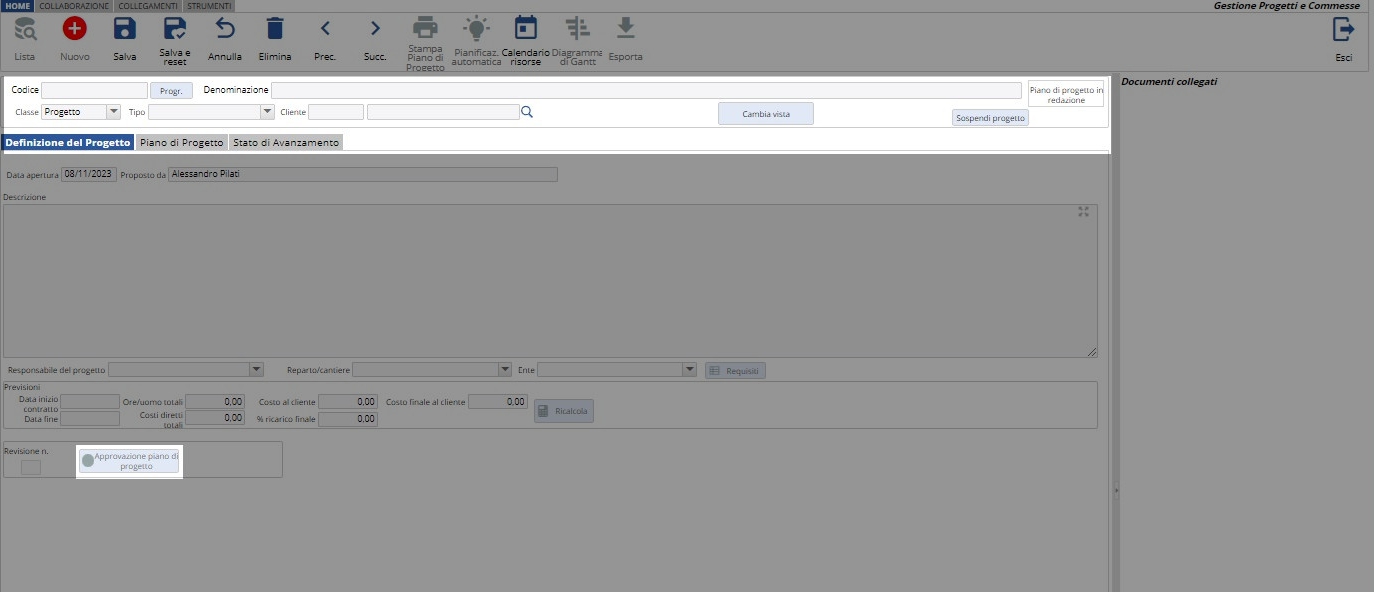Open Stampa Piano di Progetto printer icon

[425, 28]
